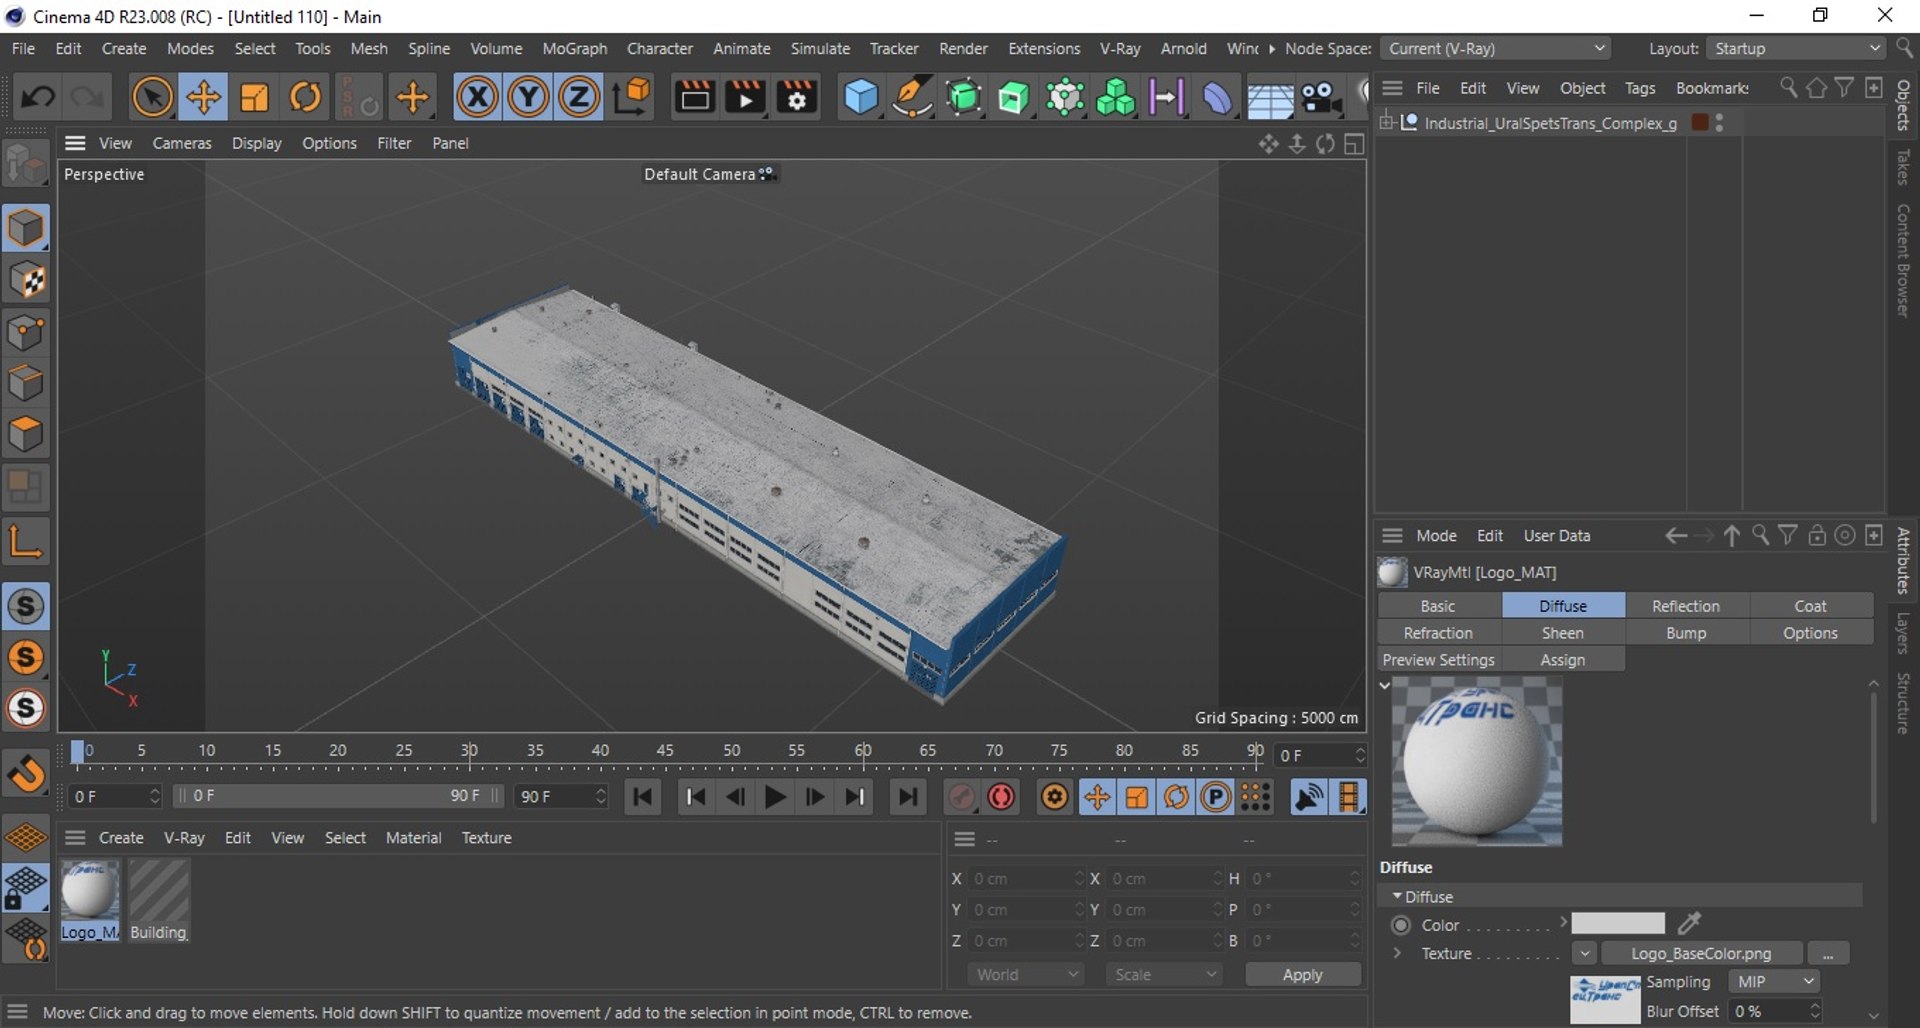1920x1028 pixels.
Task: Open the Assign tab button
Action: pyautogui.click(x=1562, y=660)
